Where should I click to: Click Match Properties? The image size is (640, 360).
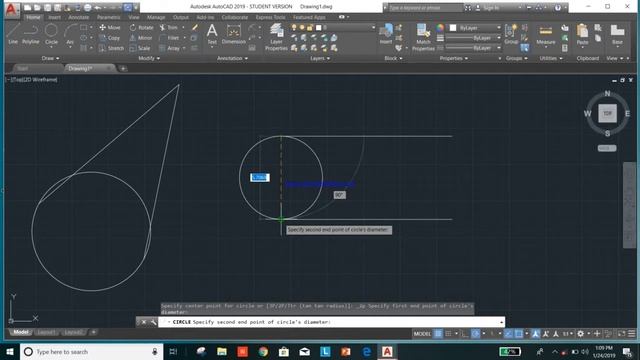coord(423,37)
